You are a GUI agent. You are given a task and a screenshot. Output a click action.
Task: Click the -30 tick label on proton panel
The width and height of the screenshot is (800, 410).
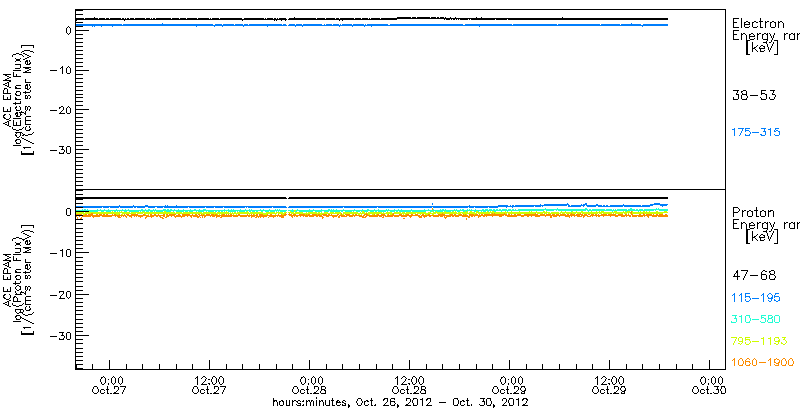pyautogui.click(x=59, y=335)
